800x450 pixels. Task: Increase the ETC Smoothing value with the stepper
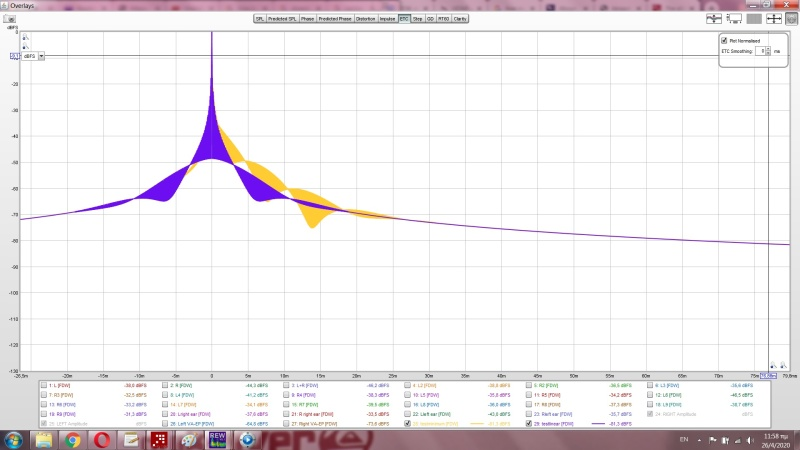click(768, 47)
